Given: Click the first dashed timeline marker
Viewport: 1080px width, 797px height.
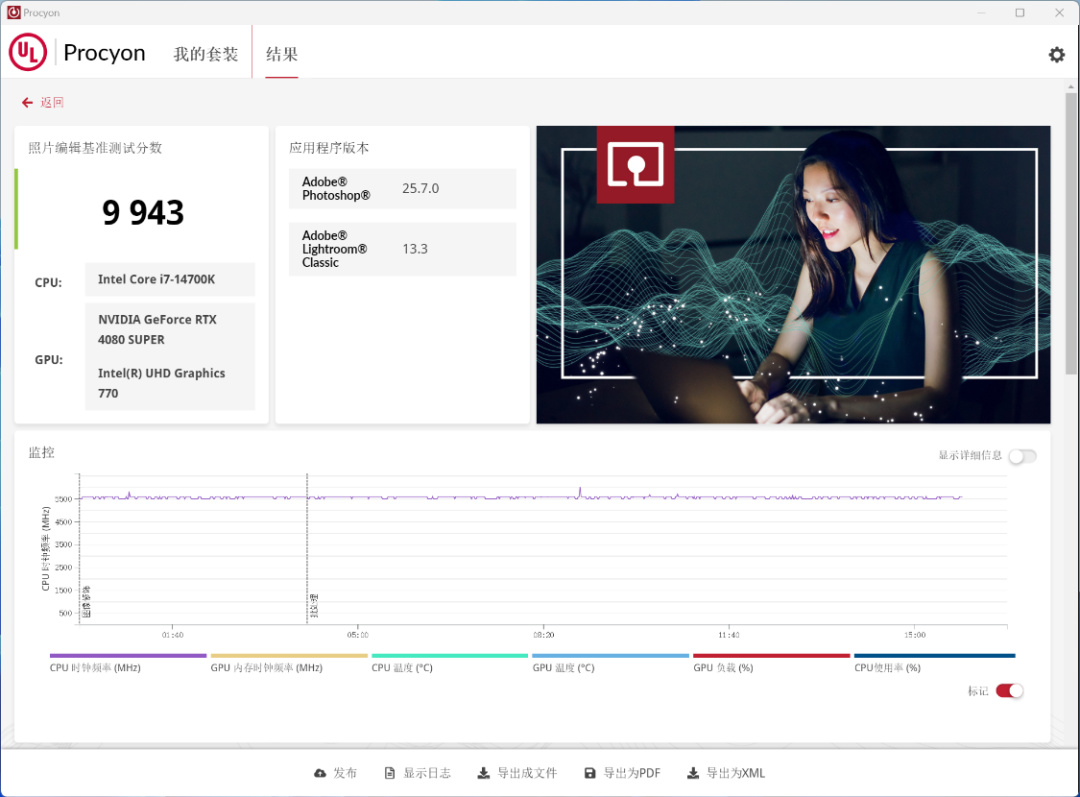Looking at the screenshot, I should pyautogui.click(x=80, y=548).
